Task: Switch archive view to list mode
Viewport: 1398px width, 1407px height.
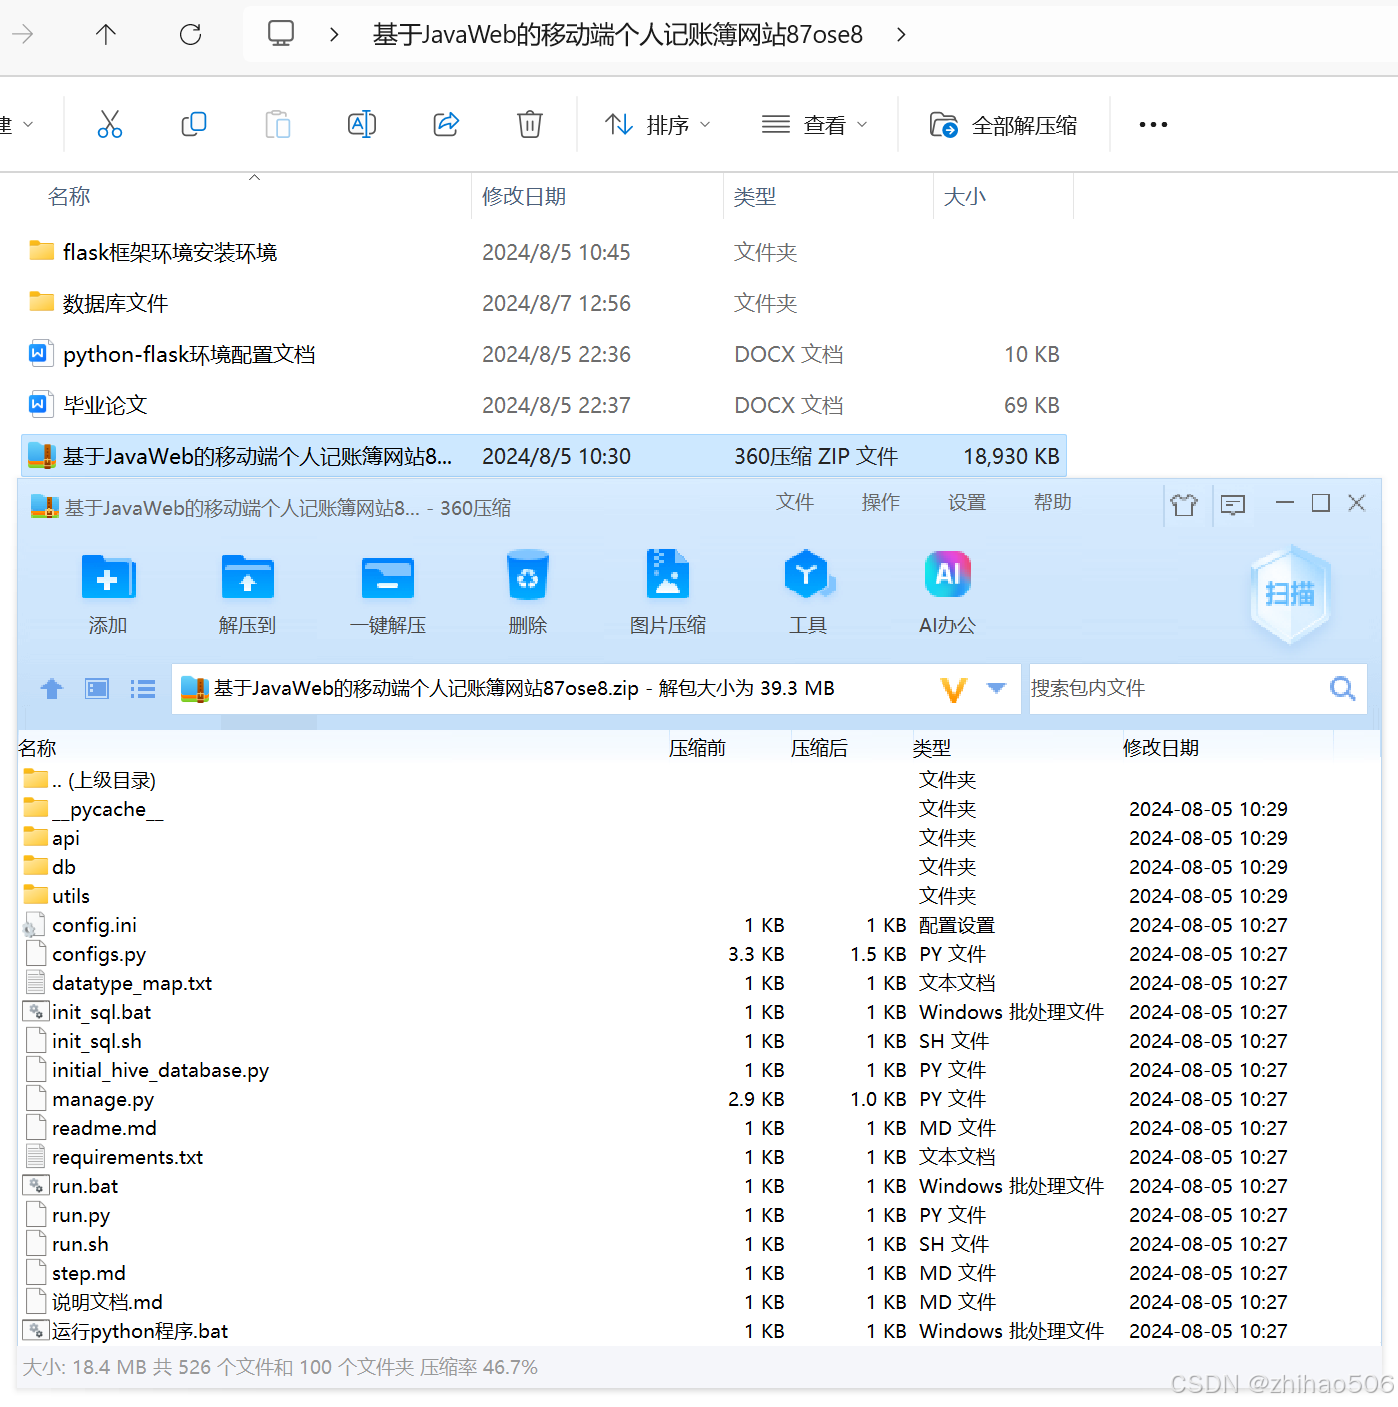Action: tap(143, 688)
